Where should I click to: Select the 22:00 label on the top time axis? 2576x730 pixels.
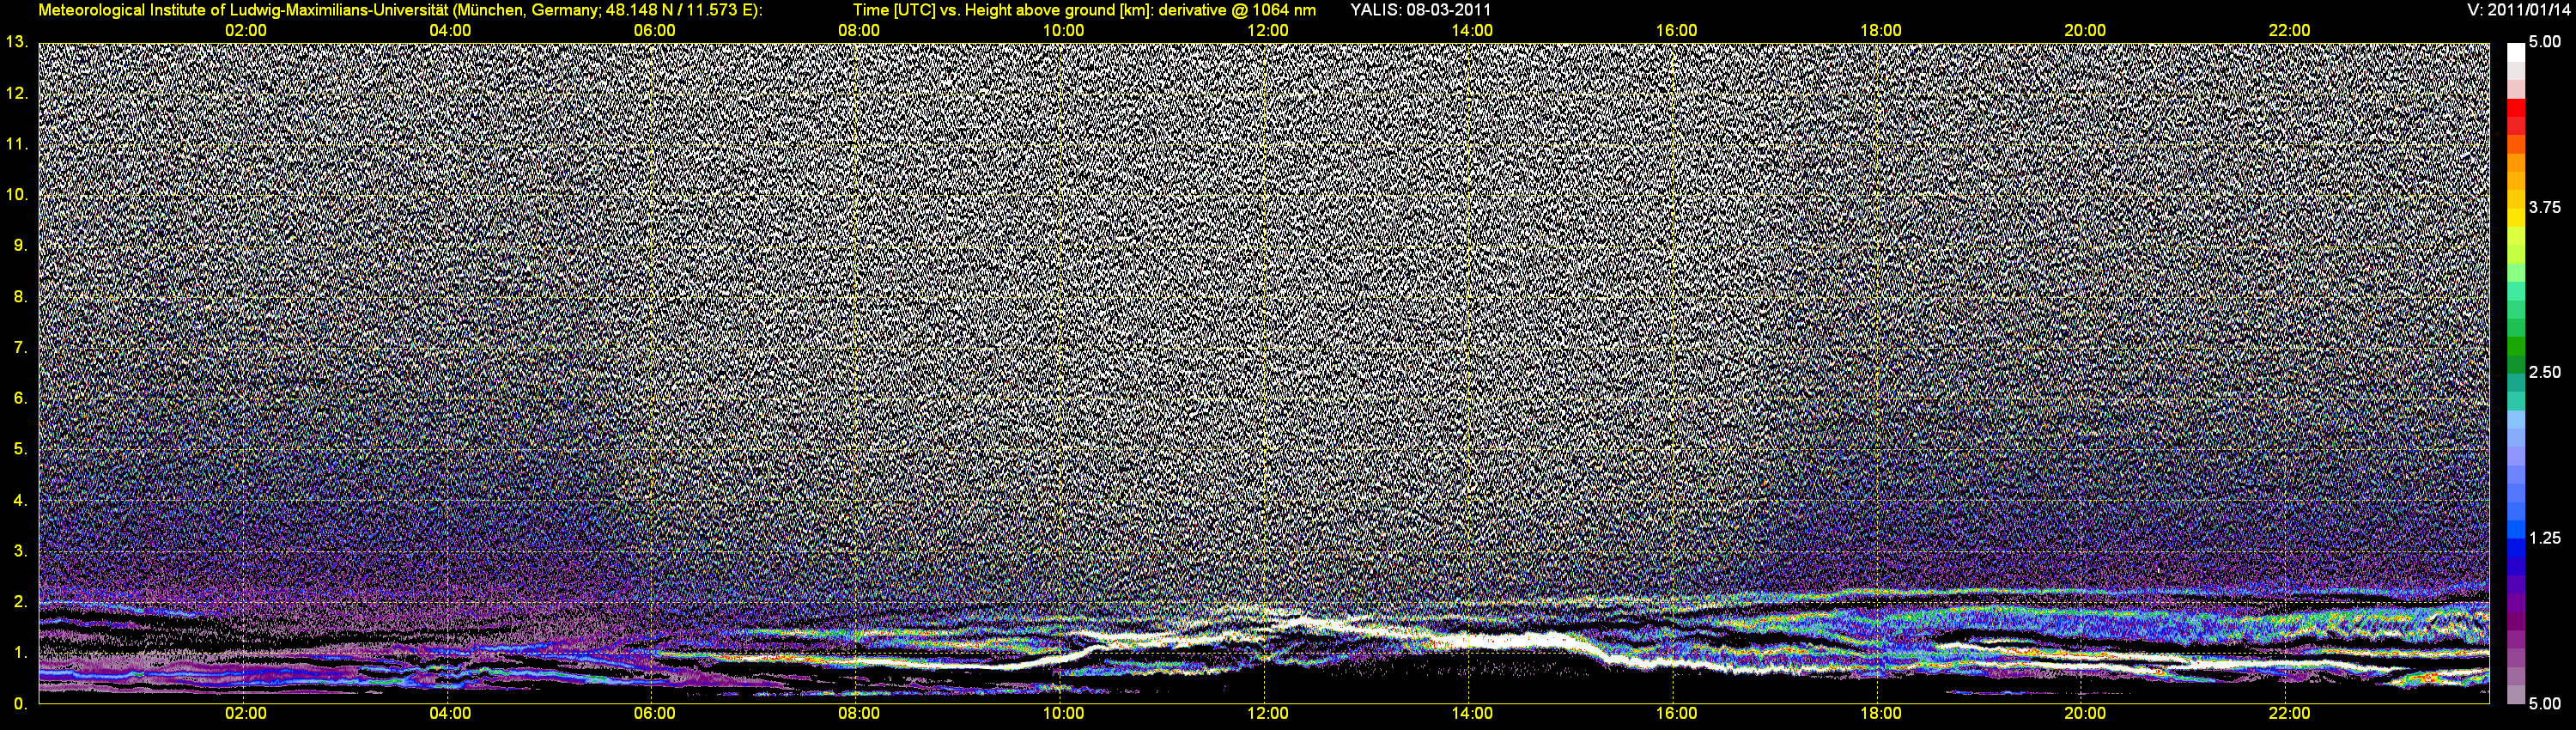pyautogui.click(x=2289, y=31)
